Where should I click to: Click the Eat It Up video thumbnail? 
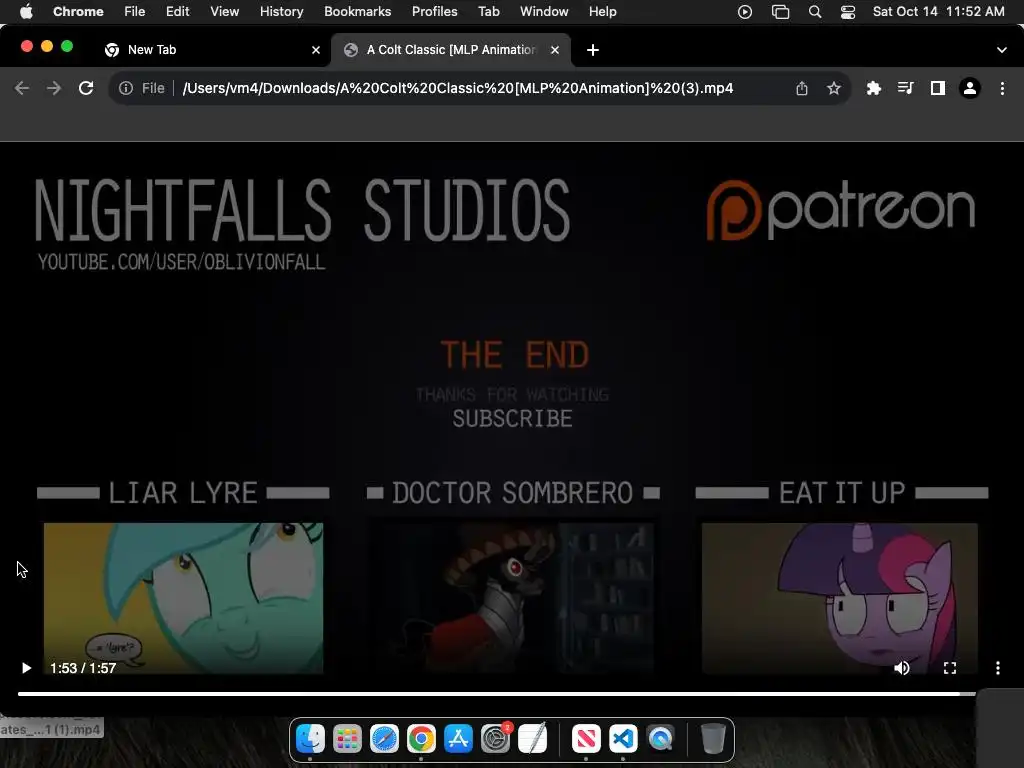(x=840, y=598)
